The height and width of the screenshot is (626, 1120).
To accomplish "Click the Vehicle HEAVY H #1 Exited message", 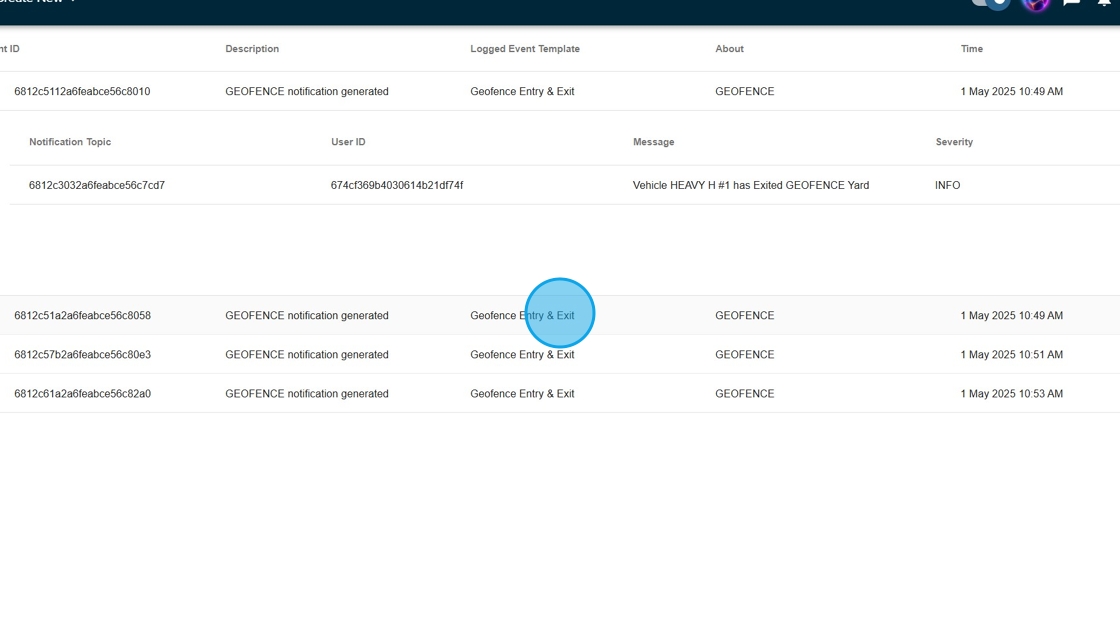I will [x=750, y=185].
